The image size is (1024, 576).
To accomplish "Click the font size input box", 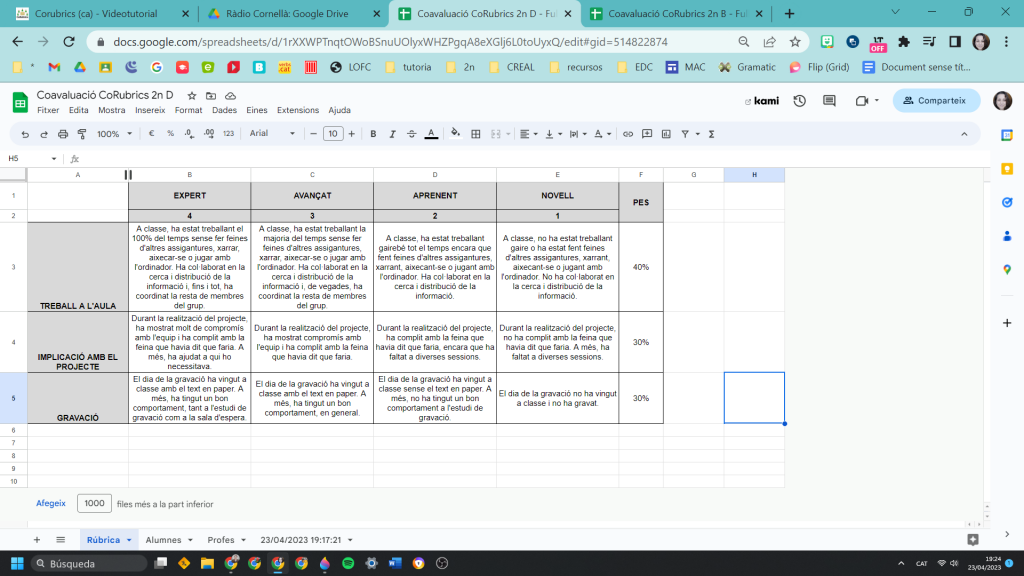I will point(333,133).
